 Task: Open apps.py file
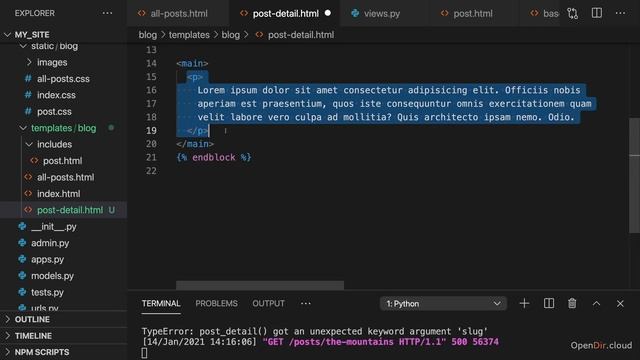click(47, 259)
